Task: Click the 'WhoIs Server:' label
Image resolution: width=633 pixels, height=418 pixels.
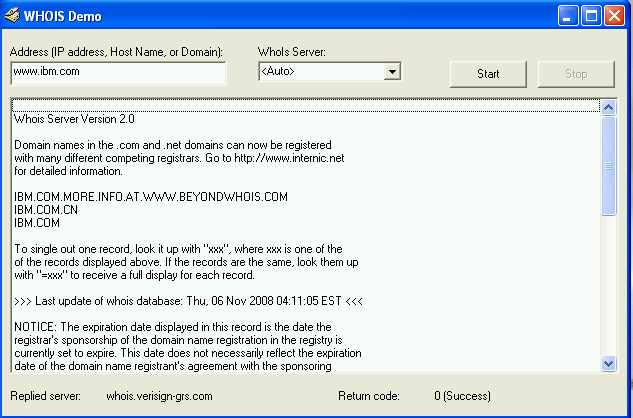Action: (x=291, y=52)
